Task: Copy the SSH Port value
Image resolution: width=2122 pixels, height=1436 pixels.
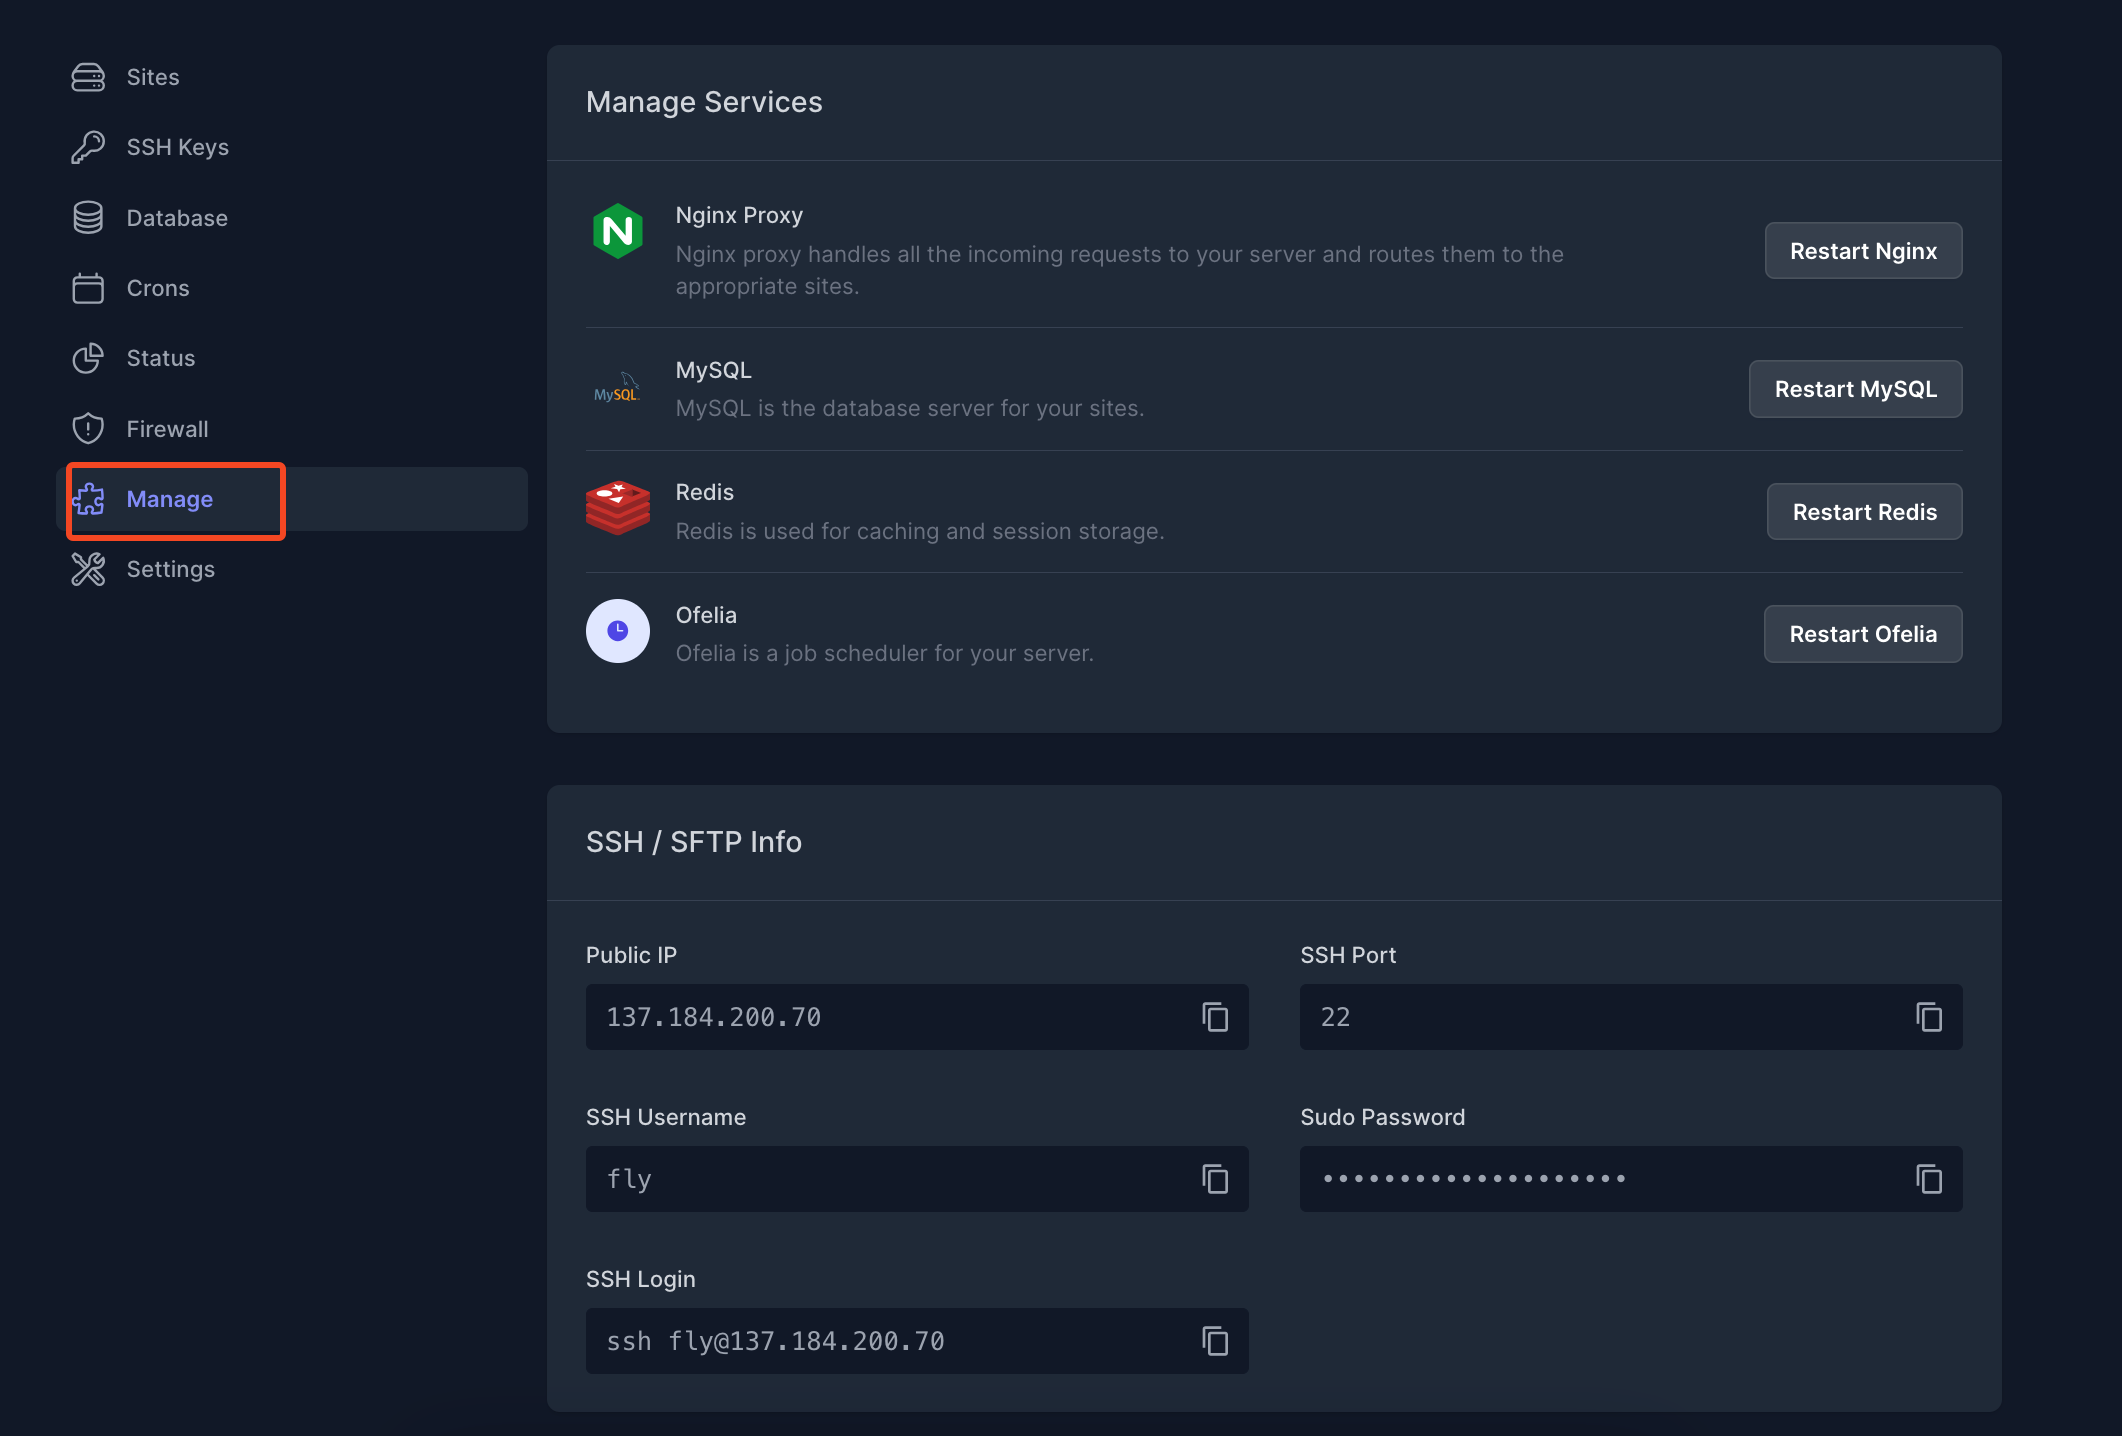Action: pyautogui.click(x=1929, y=1017)
